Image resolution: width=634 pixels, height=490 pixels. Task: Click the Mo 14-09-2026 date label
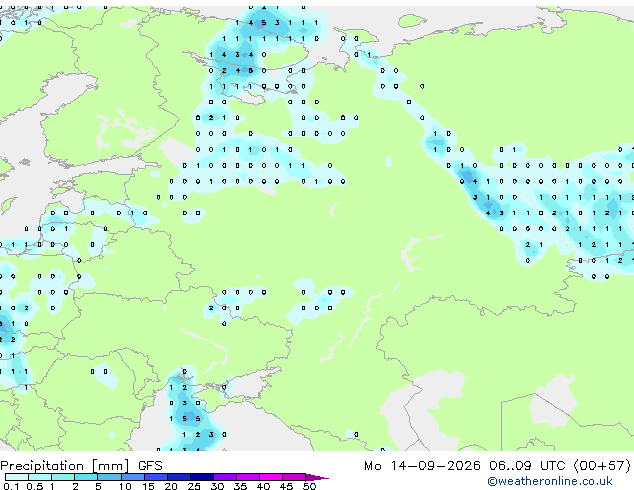[422, 466]
